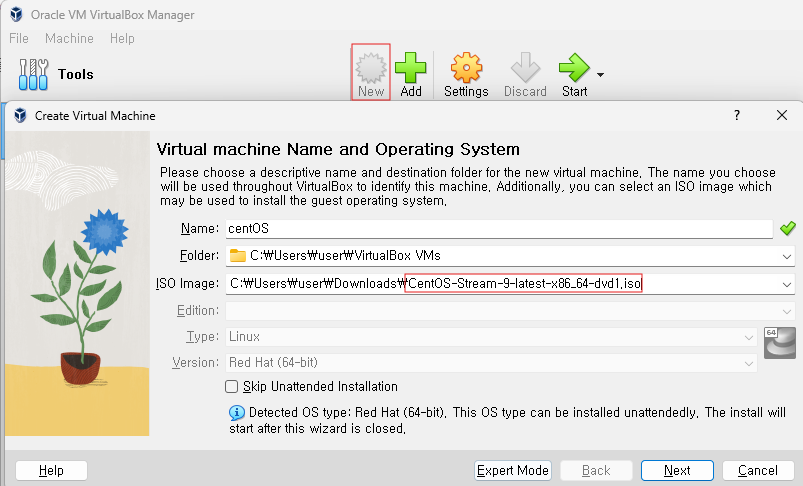This screenshot has width=803, height=486.
Task: Click the Discard toolbar icon
Action: point(525,67)
